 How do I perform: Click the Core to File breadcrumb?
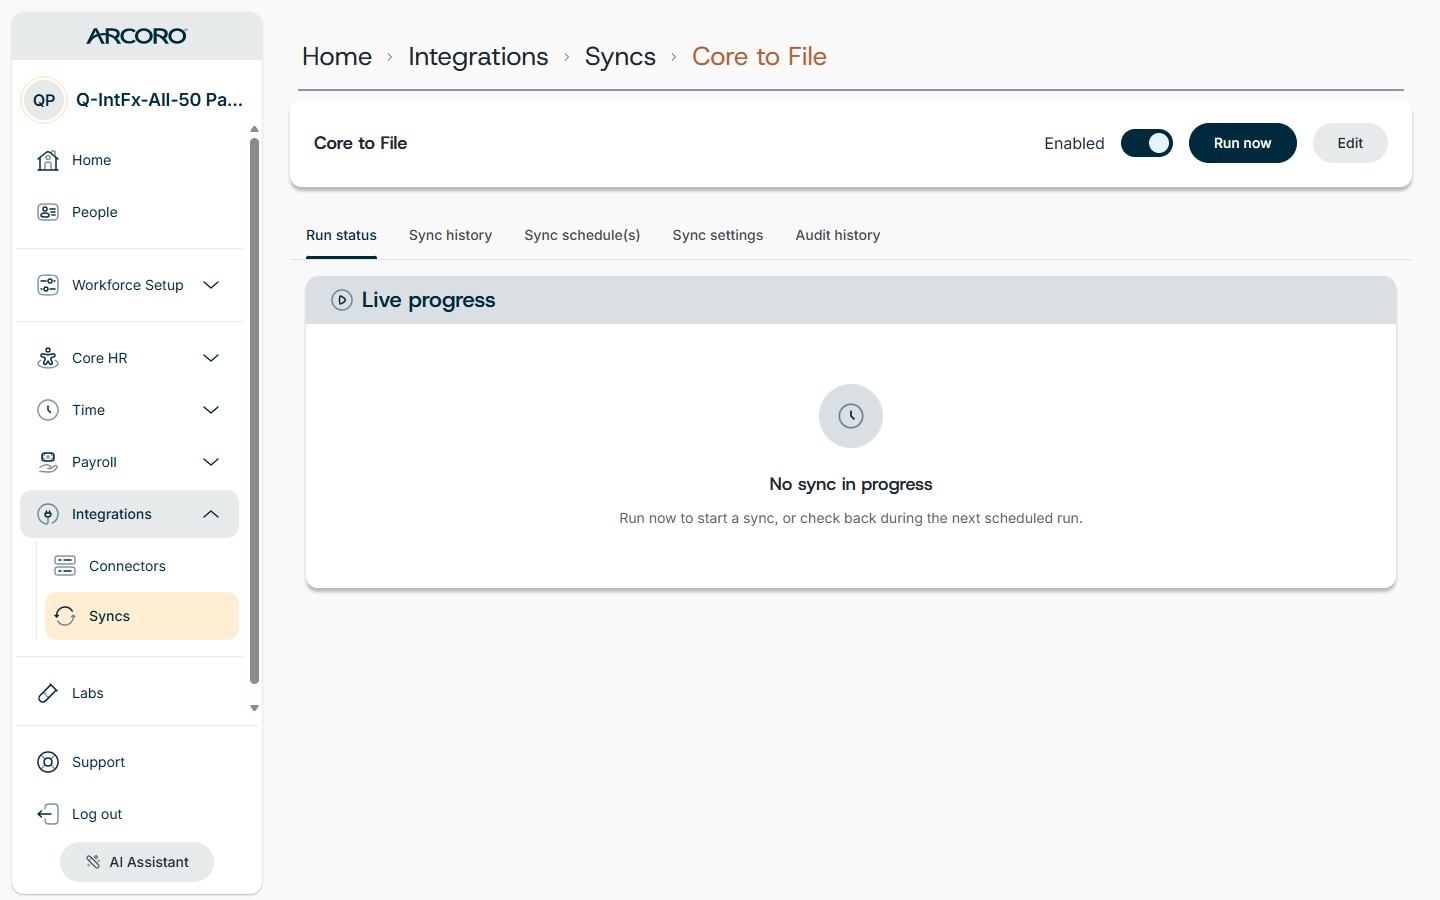click(x=759, y=56)
